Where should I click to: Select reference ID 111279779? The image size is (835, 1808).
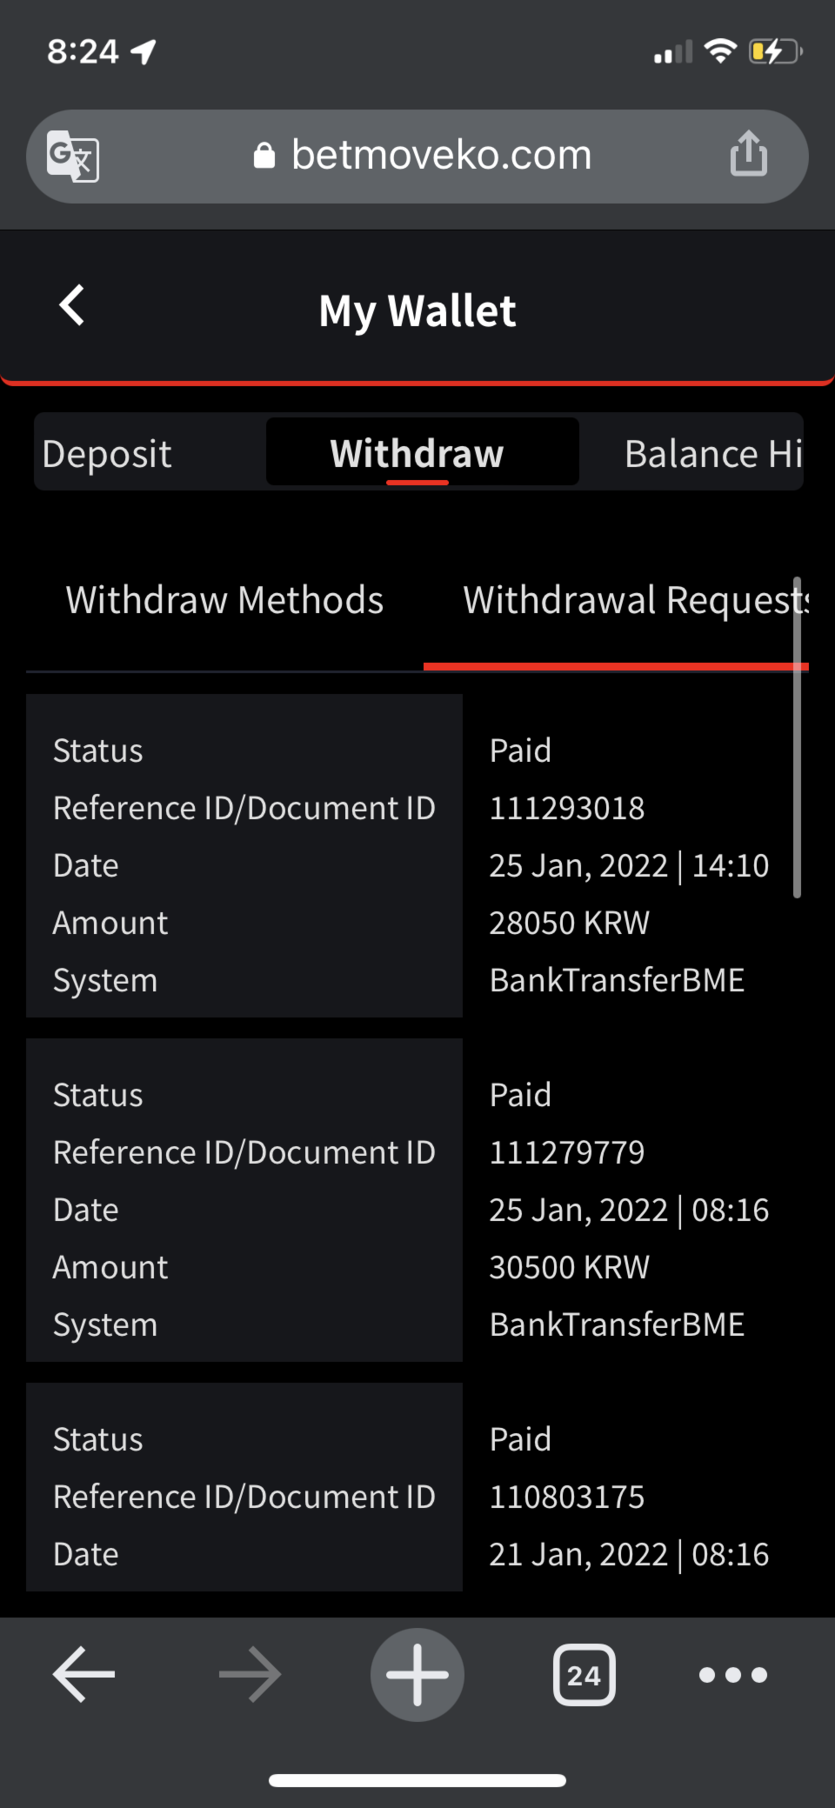pos(567,1152)
